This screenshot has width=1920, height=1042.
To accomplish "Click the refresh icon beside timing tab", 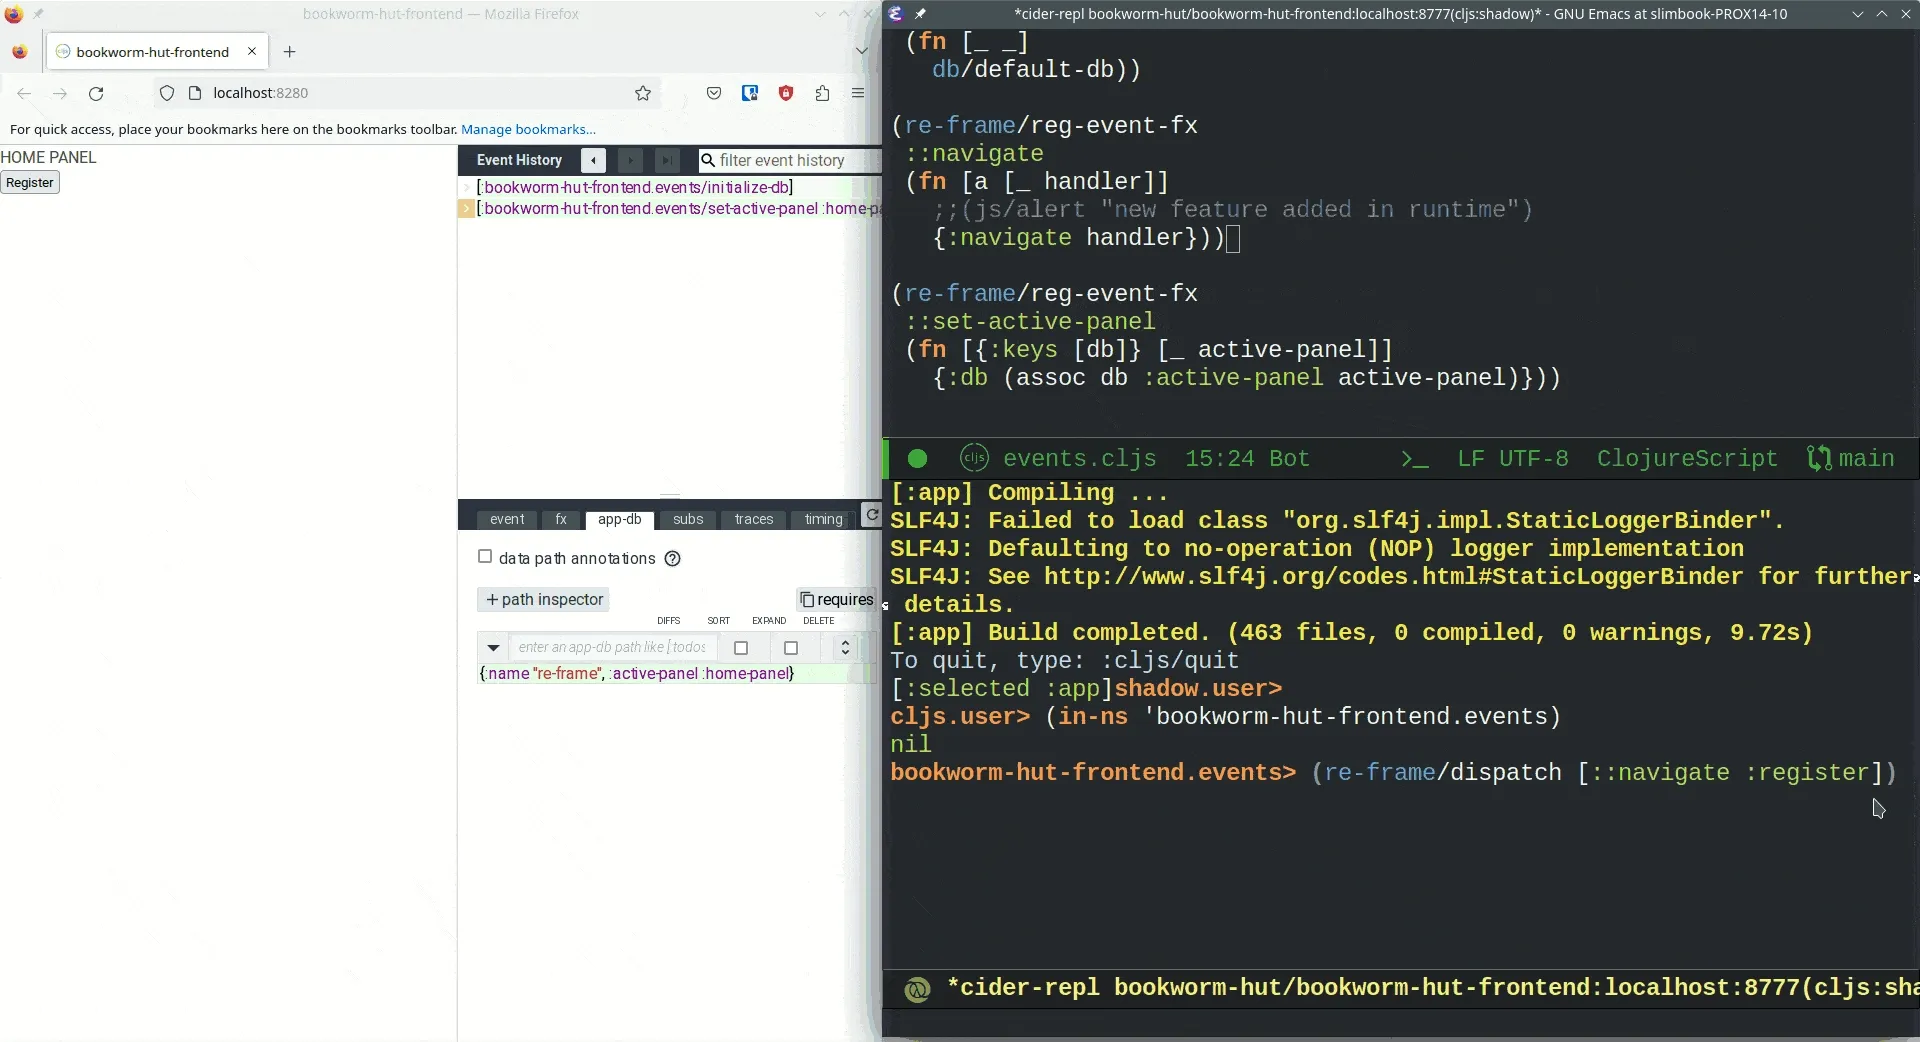I will point(872,516).
